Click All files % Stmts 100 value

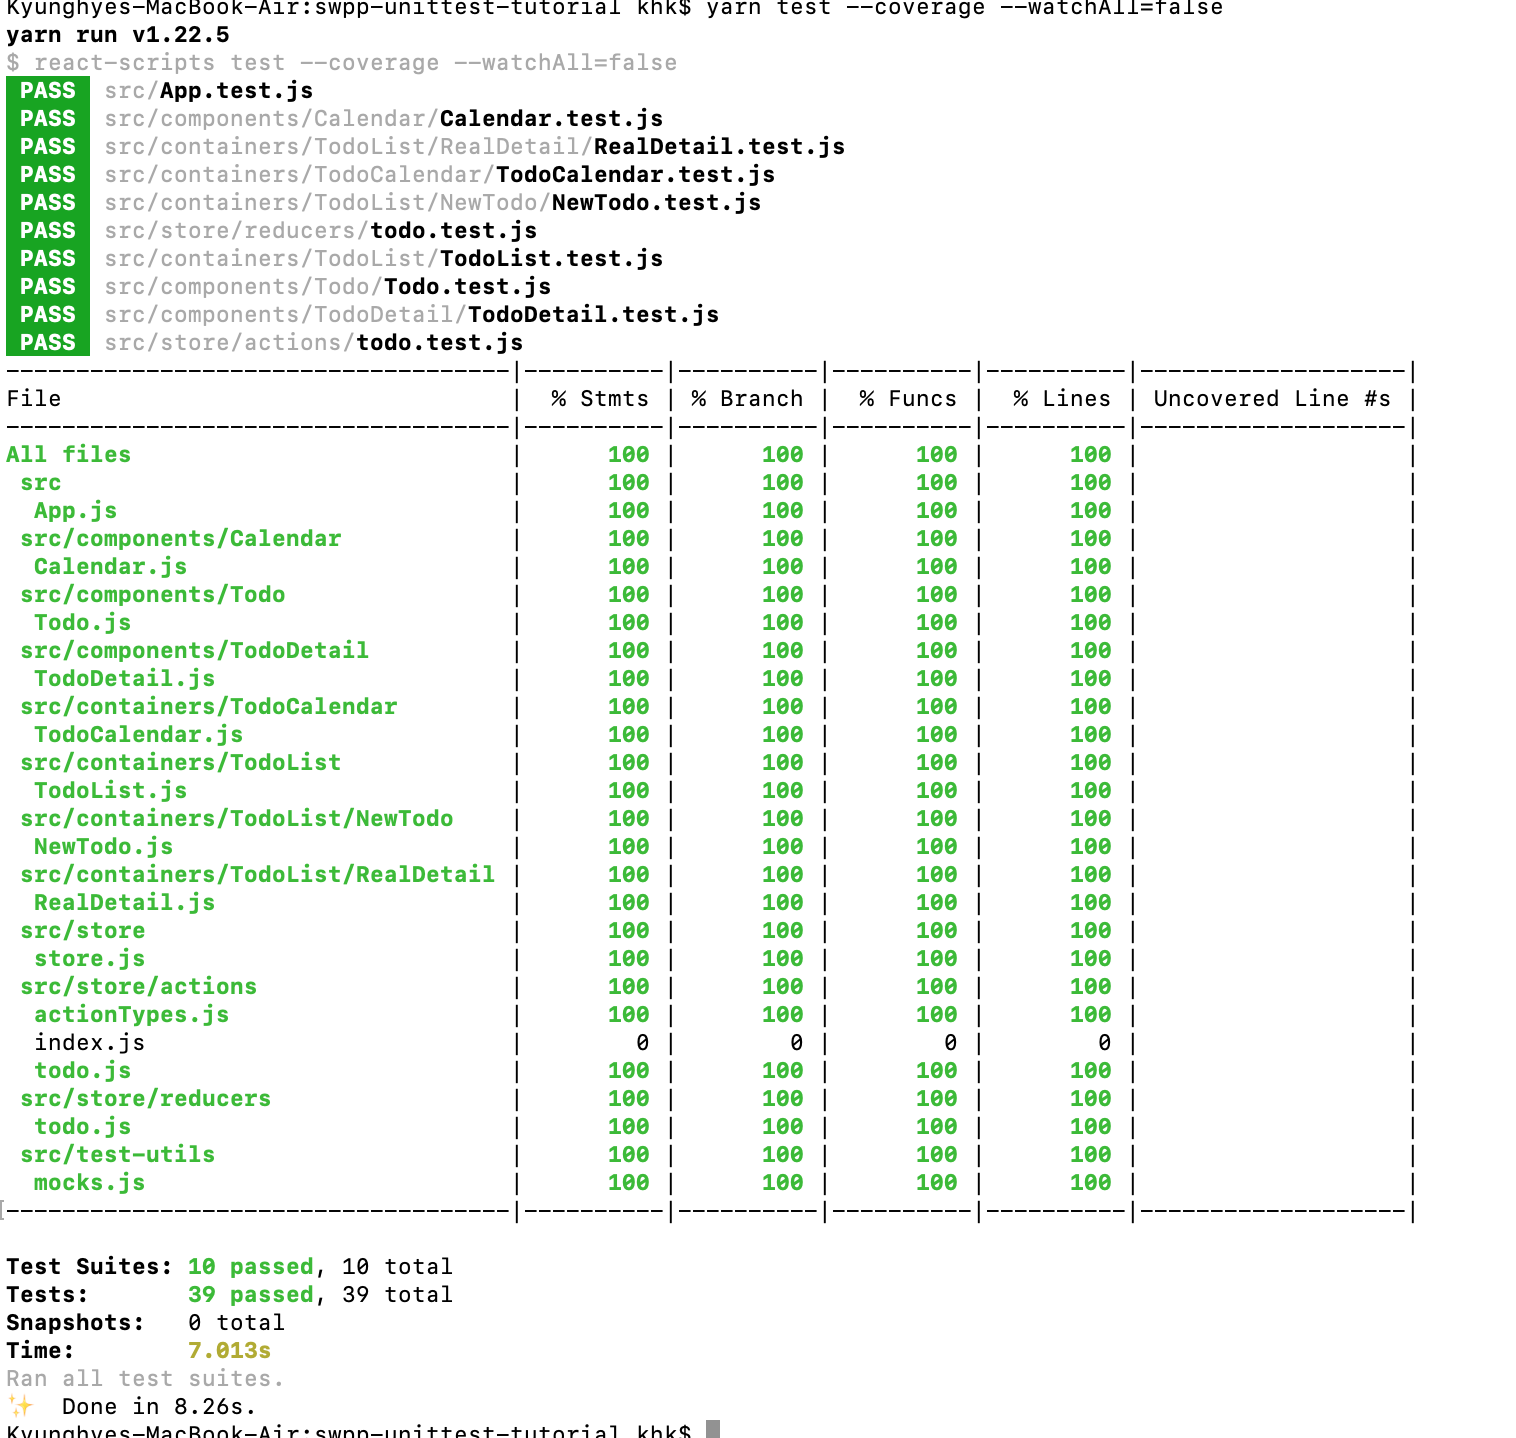point(629,455)
